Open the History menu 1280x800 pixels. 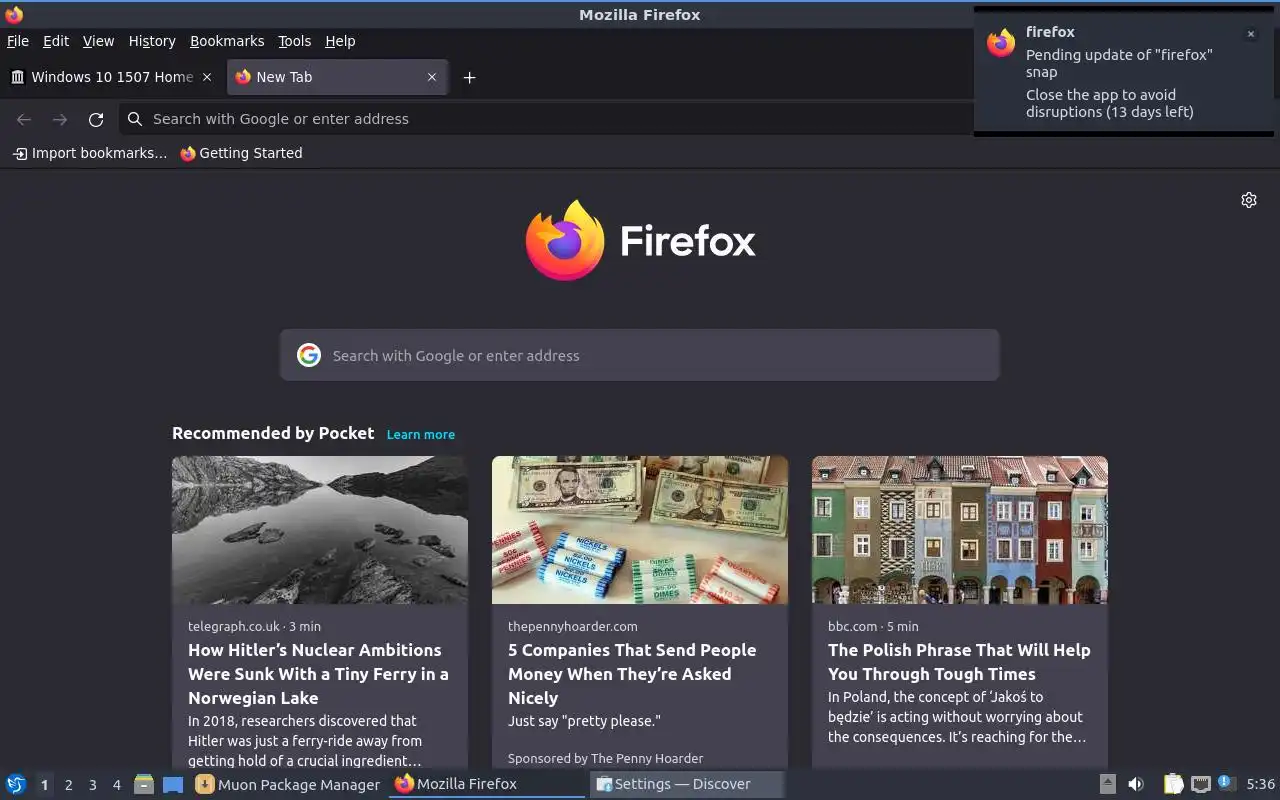point(152,41)
